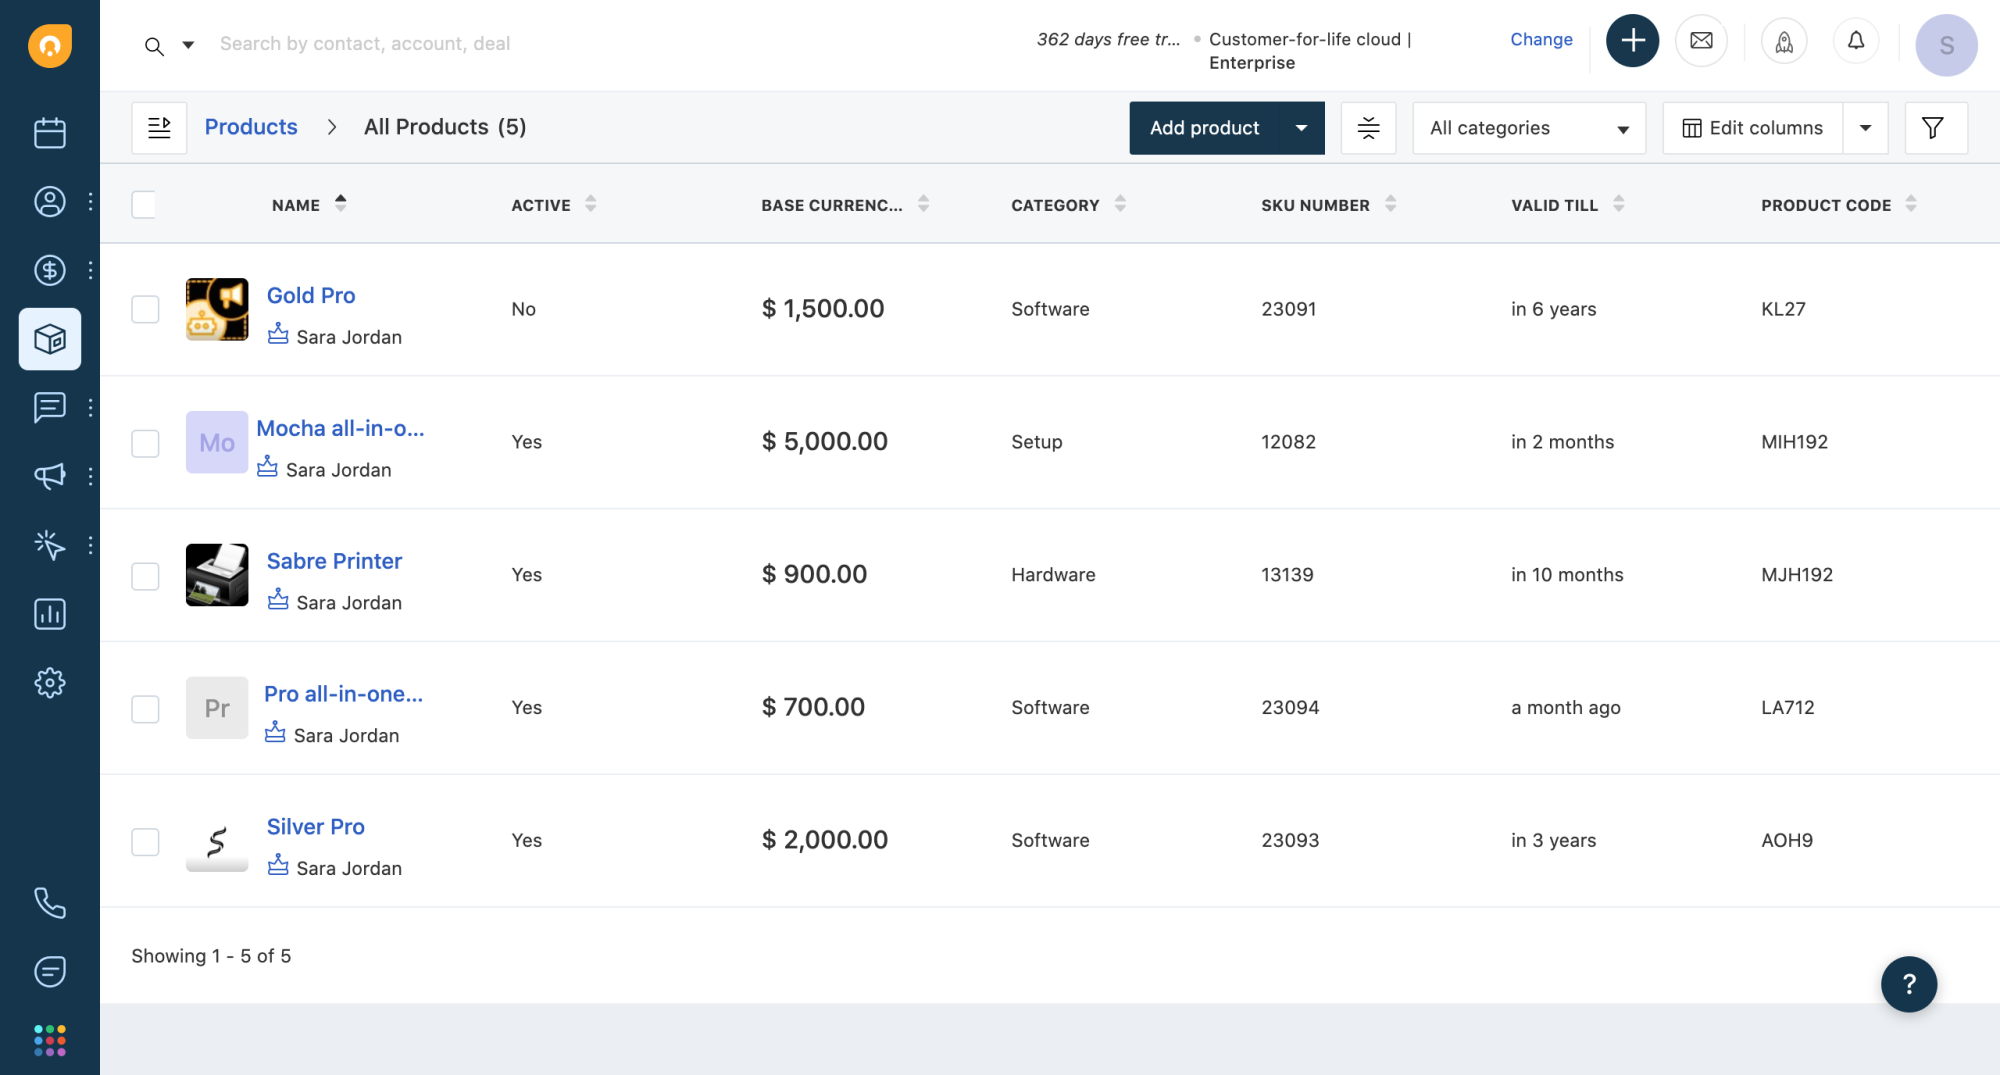The height and width of the screenshot is (1075, 2000).
Task: Click the Conversations chat icon
Action: pyautogui.click(x=50, y=407)
